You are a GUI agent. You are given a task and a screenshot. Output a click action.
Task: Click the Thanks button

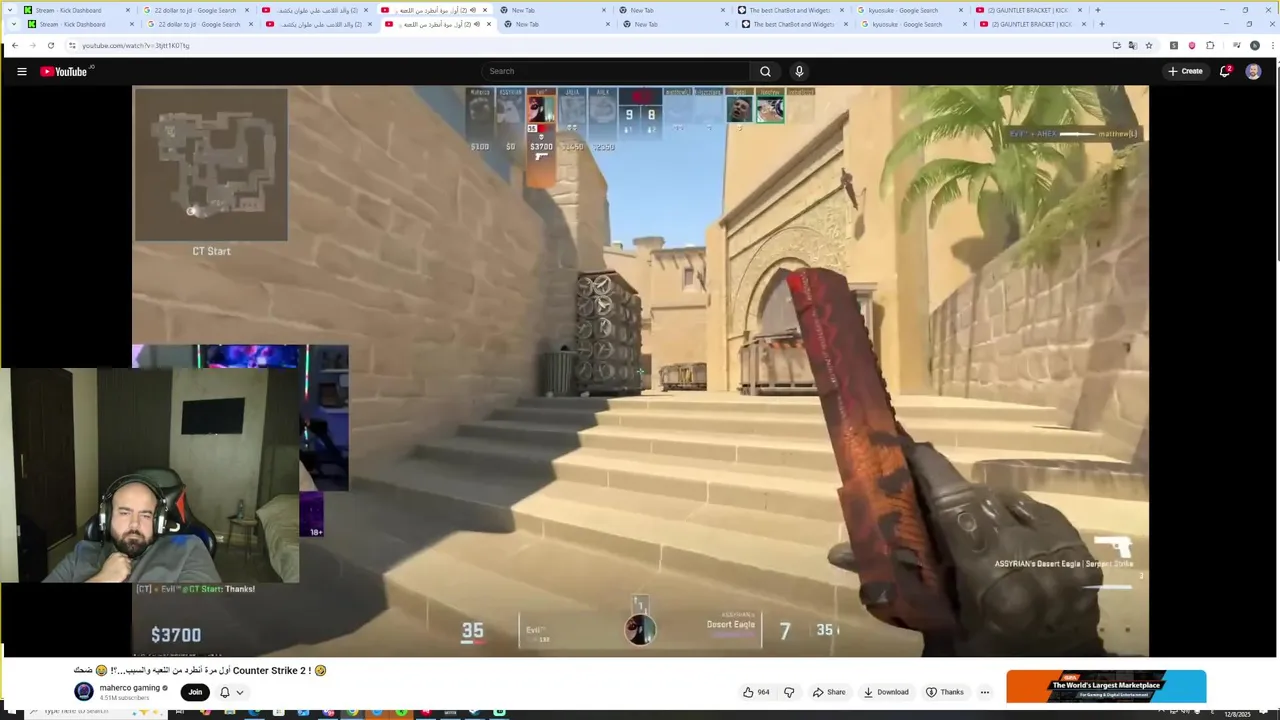tap(945, 692)
